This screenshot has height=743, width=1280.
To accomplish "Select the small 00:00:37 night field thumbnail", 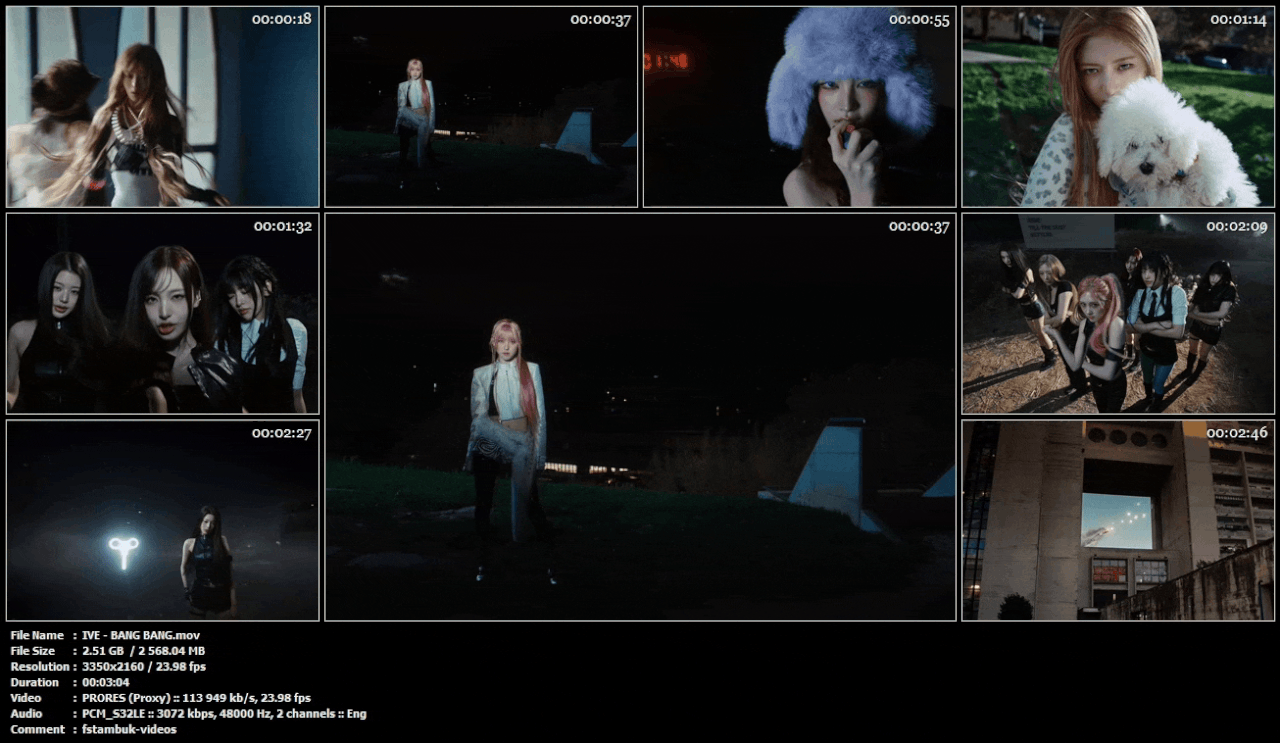I will tap(481, 107).
